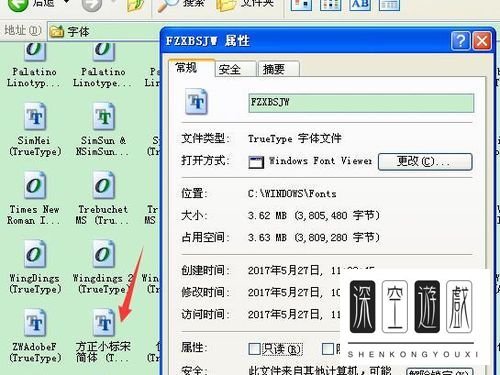Select the Times New Roman font icon
The height and width of the screenshot is (375, 500).
[x=35, y=185]
